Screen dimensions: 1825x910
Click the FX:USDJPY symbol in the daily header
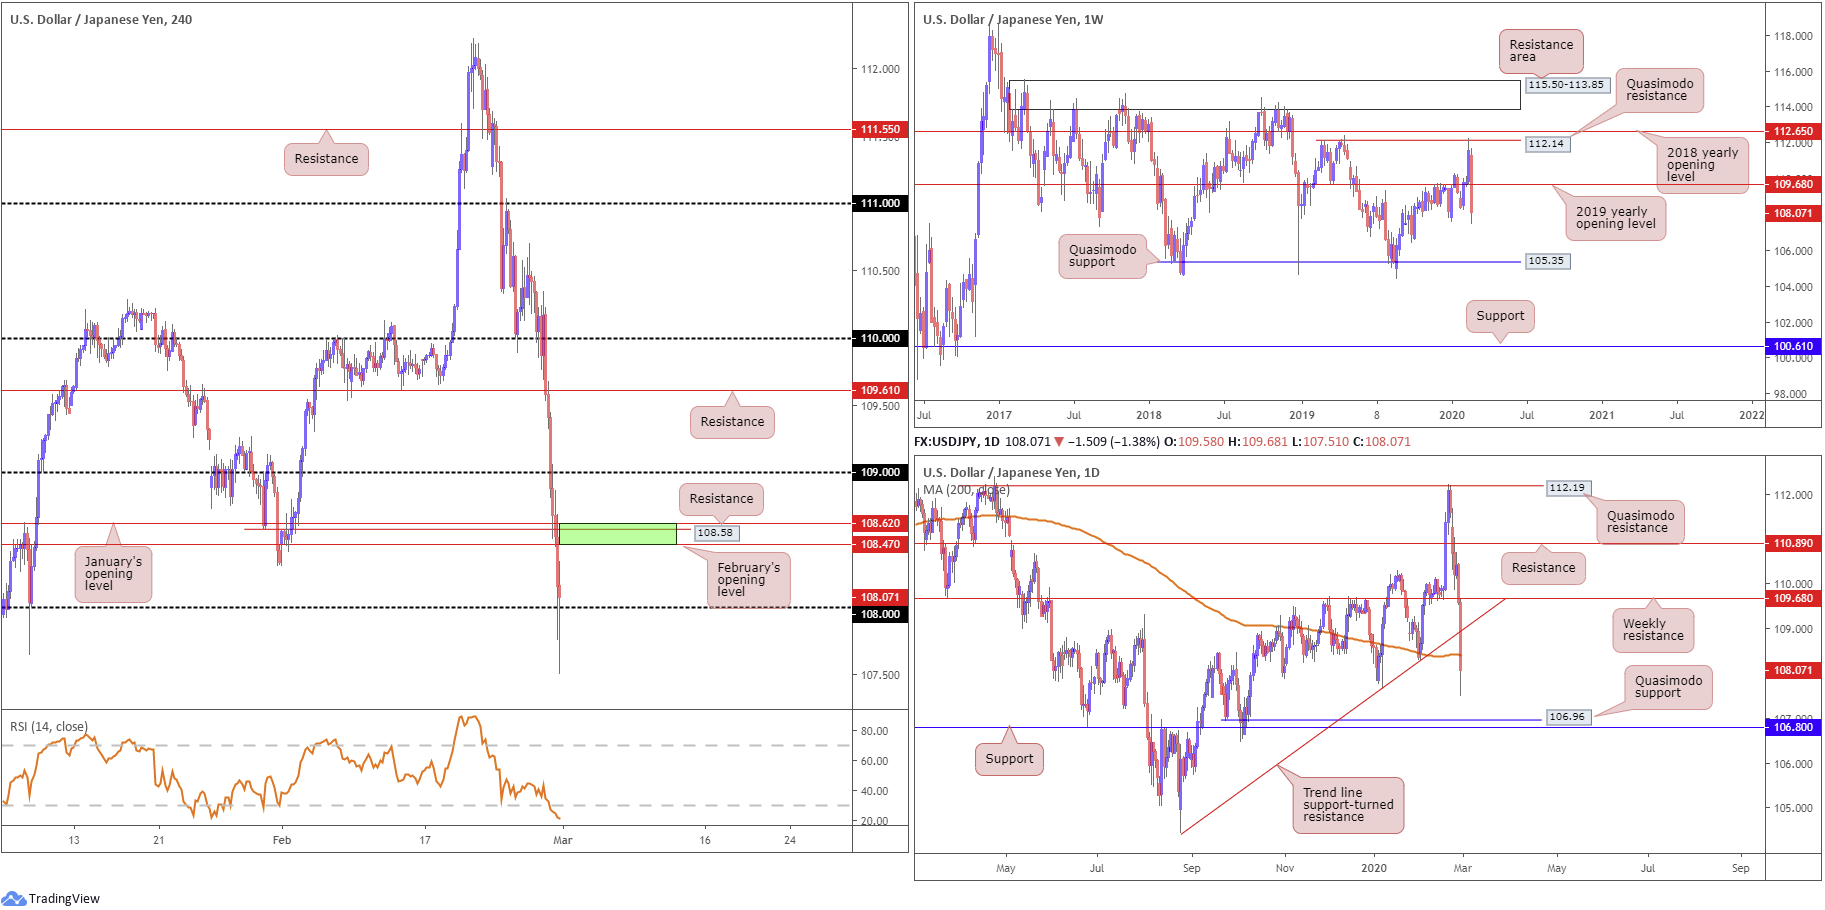[x=946, y=441]
